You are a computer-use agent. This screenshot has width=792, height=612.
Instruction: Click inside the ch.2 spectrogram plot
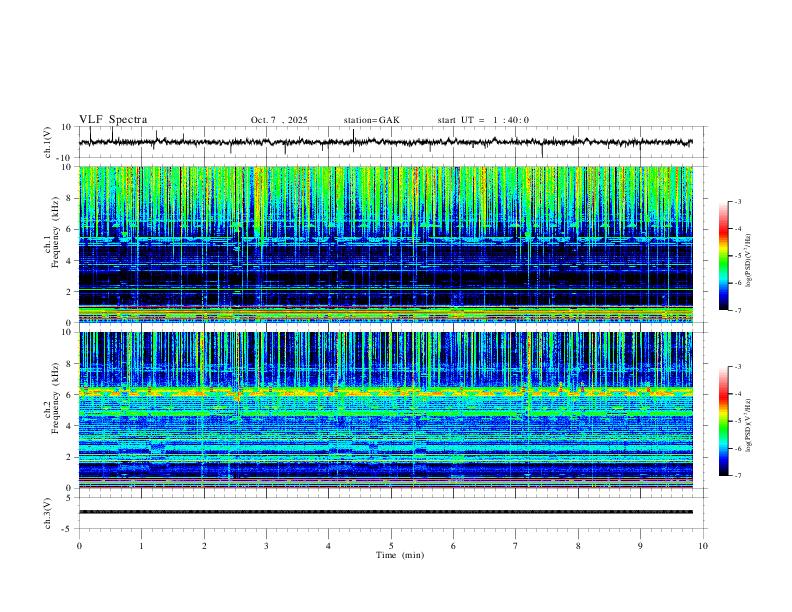(385, 410)
